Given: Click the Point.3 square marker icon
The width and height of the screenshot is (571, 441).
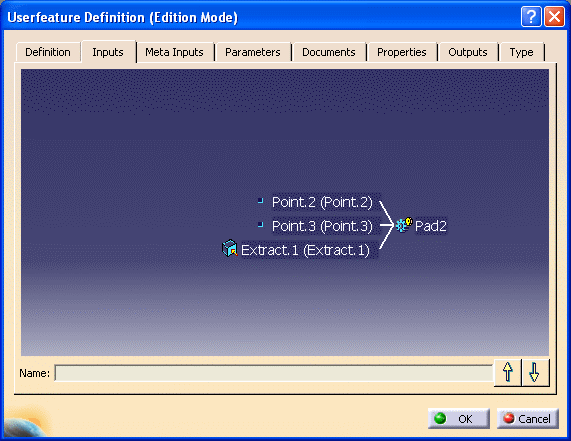Looking at the screenshot, I should [260, 225].
